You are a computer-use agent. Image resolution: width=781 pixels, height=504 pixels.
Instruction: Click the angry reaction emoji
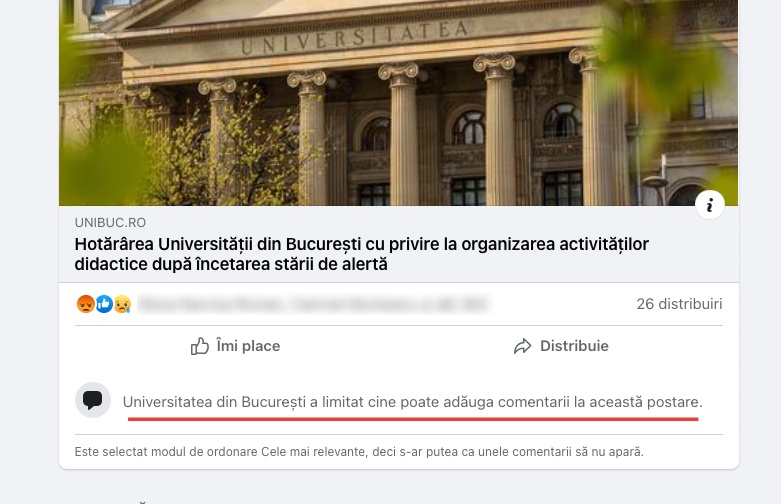[86, 304]
